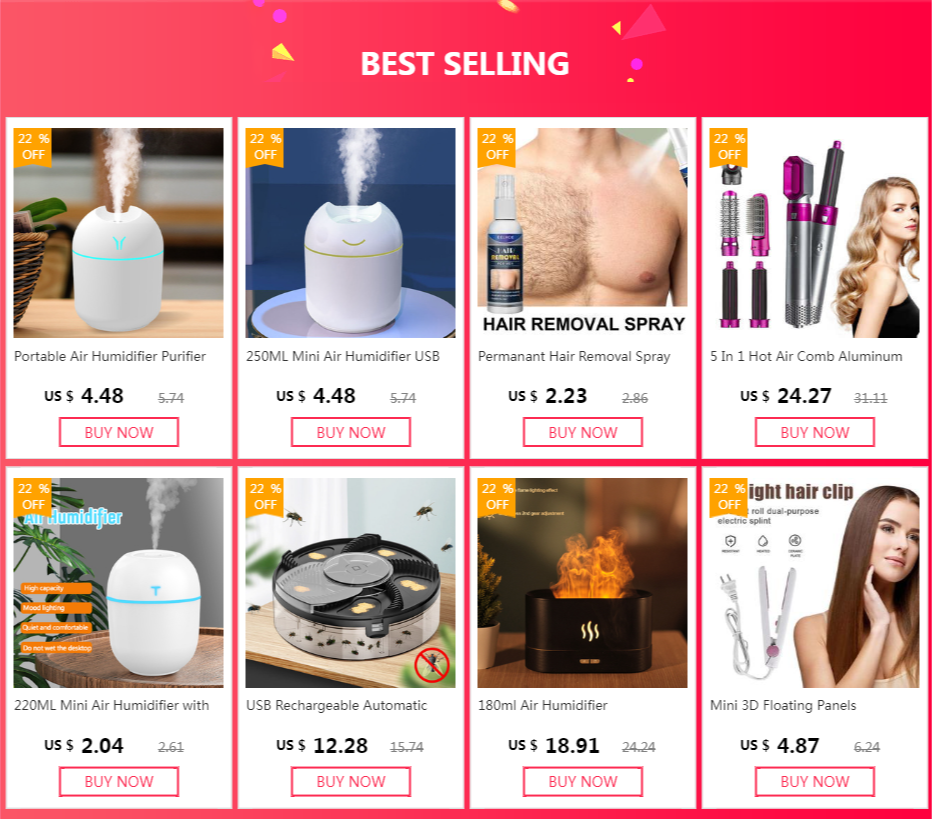Open the USB Rechargeable Automatic title link
The width and height of the screenshot is (932, 819).
pyautogui.click(x=336, y=705)
